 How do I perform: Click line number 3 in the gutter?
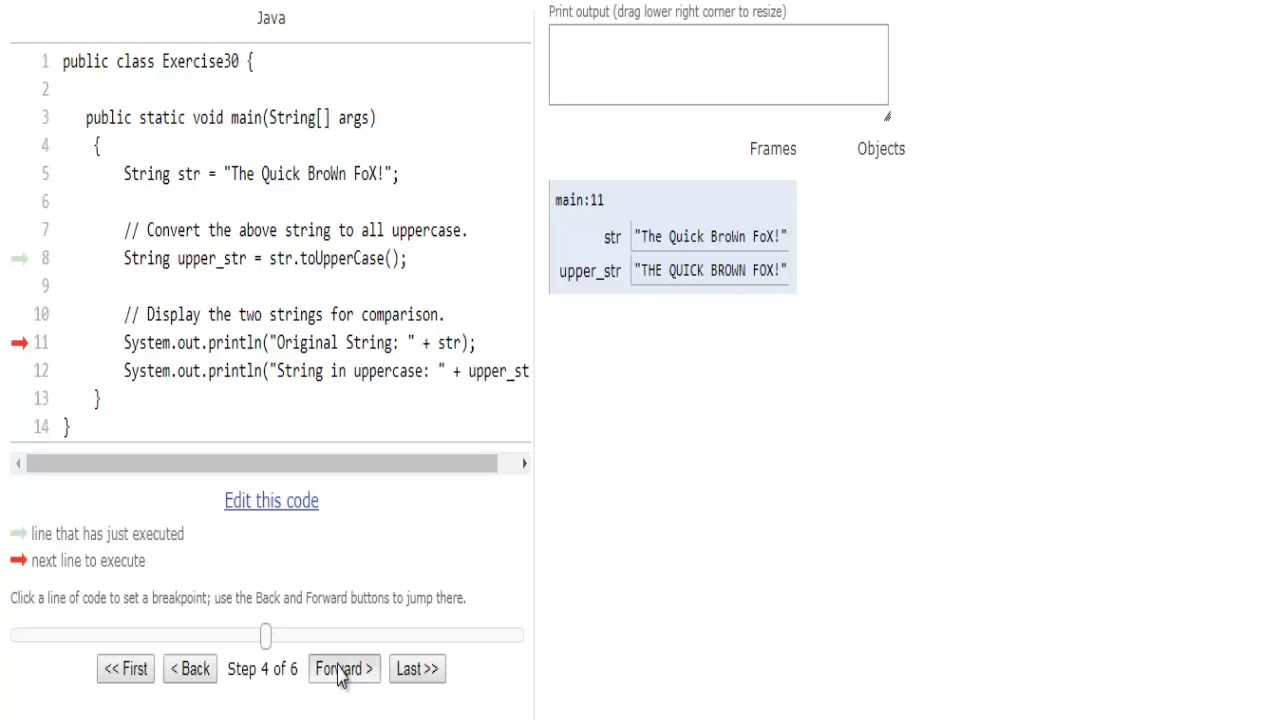[45, 118]
